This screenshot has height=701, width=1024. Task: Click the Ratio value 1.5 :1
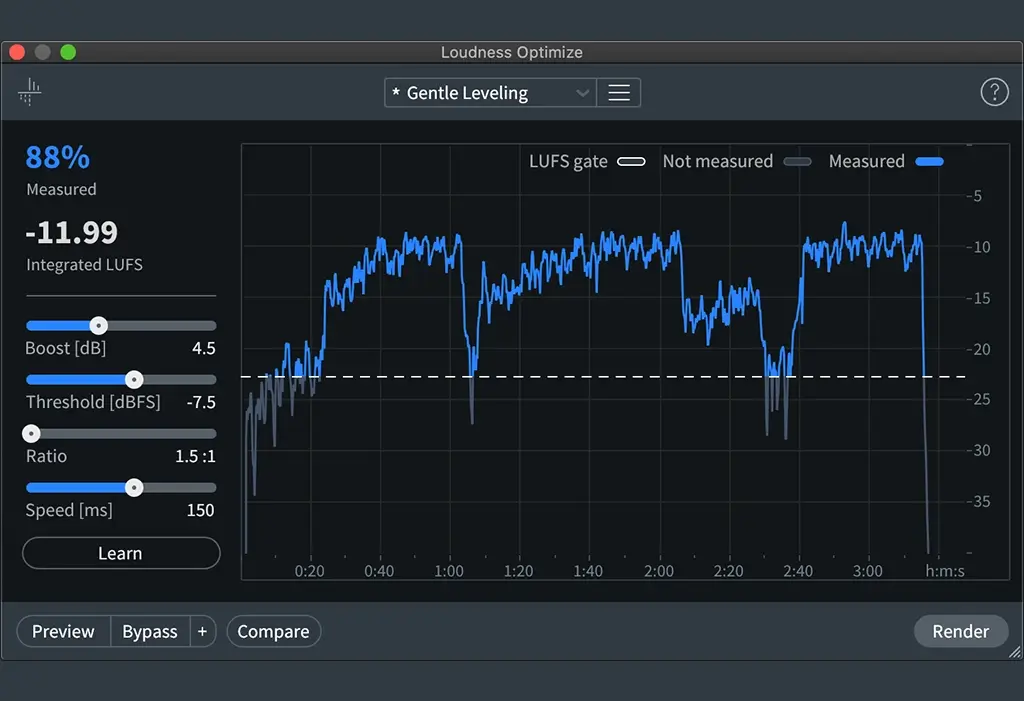click(x=195, y=456)
